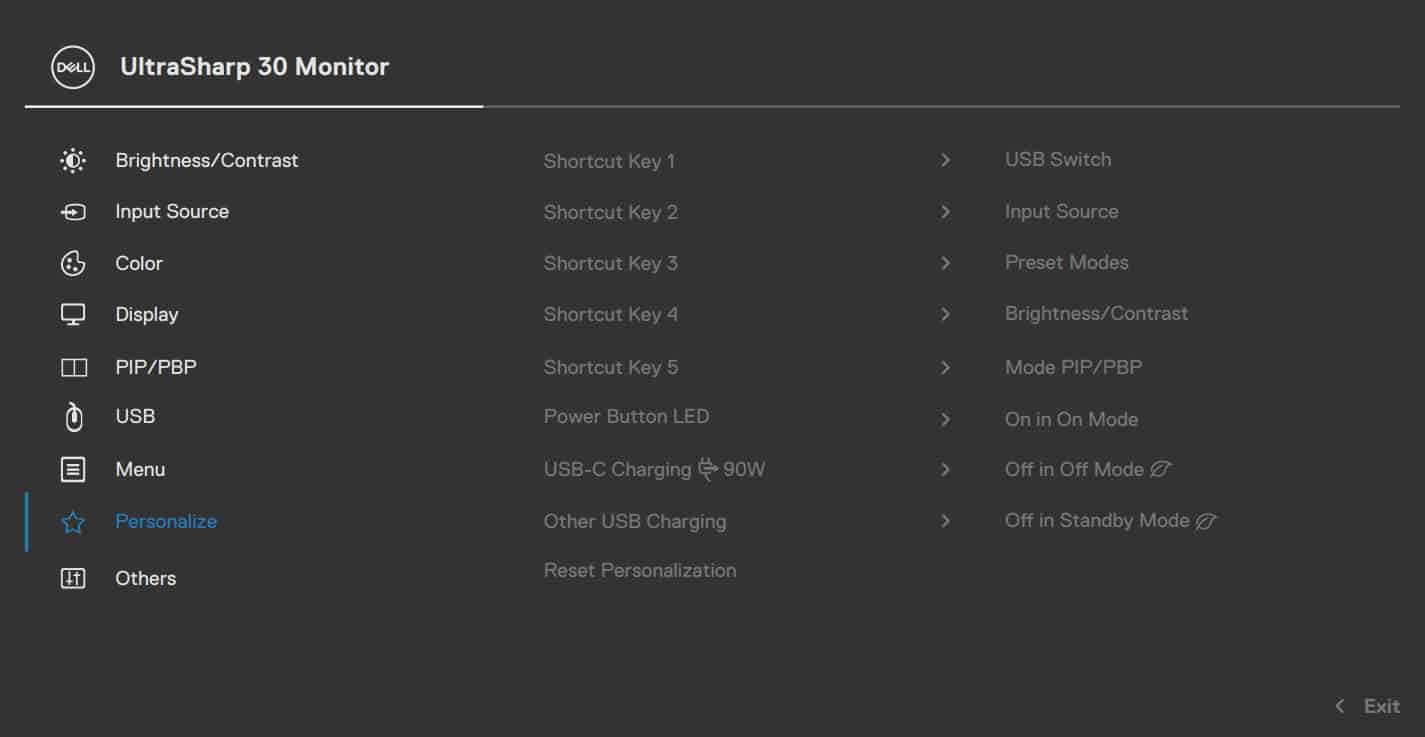Click the Menu list icon
Screen dimensions: 1425x737
[x=73, y=469]
